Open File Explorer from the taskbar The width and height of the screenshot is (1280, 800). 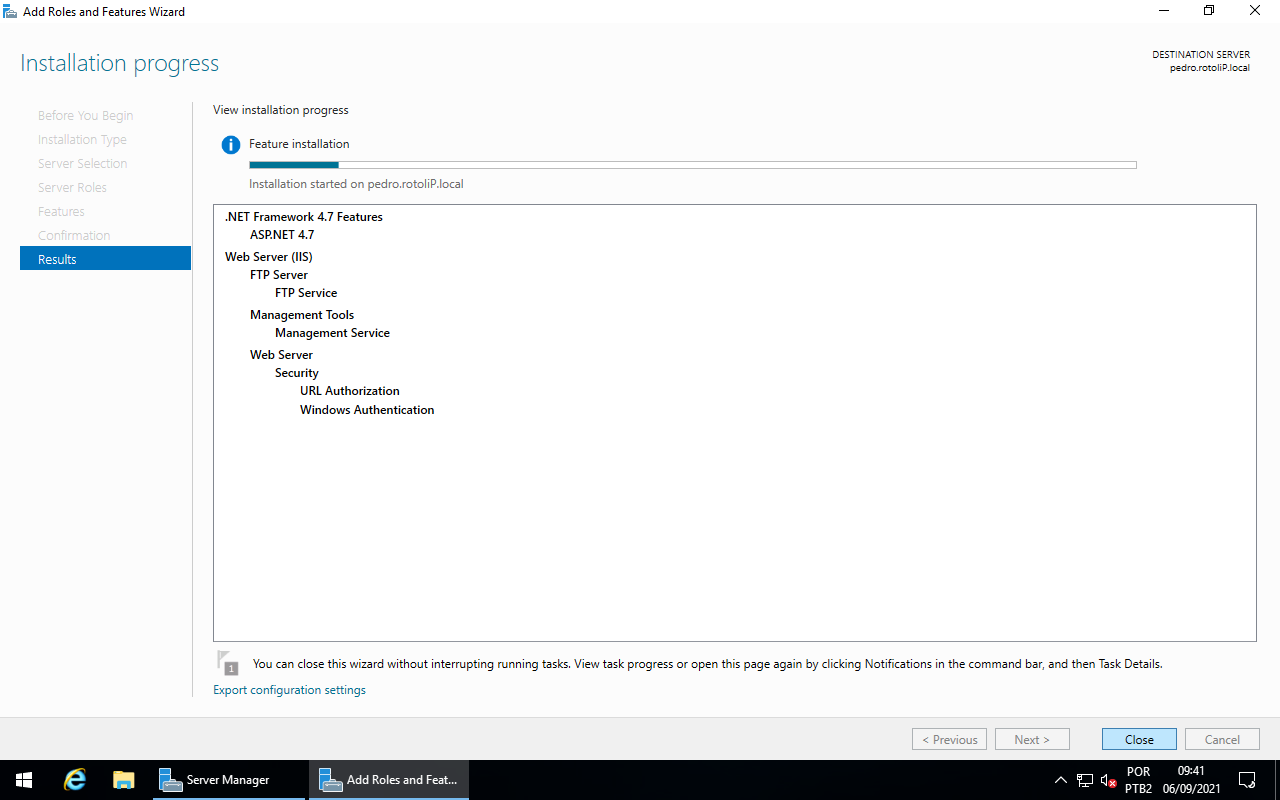click(123, 779)
